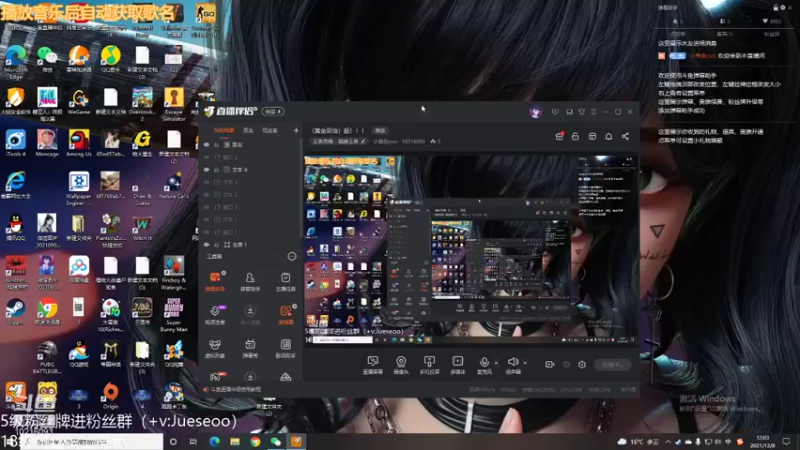The image size is (800, 450).
Task: Toggle visibility of 窗口 2 source
Action: (207, 157)
